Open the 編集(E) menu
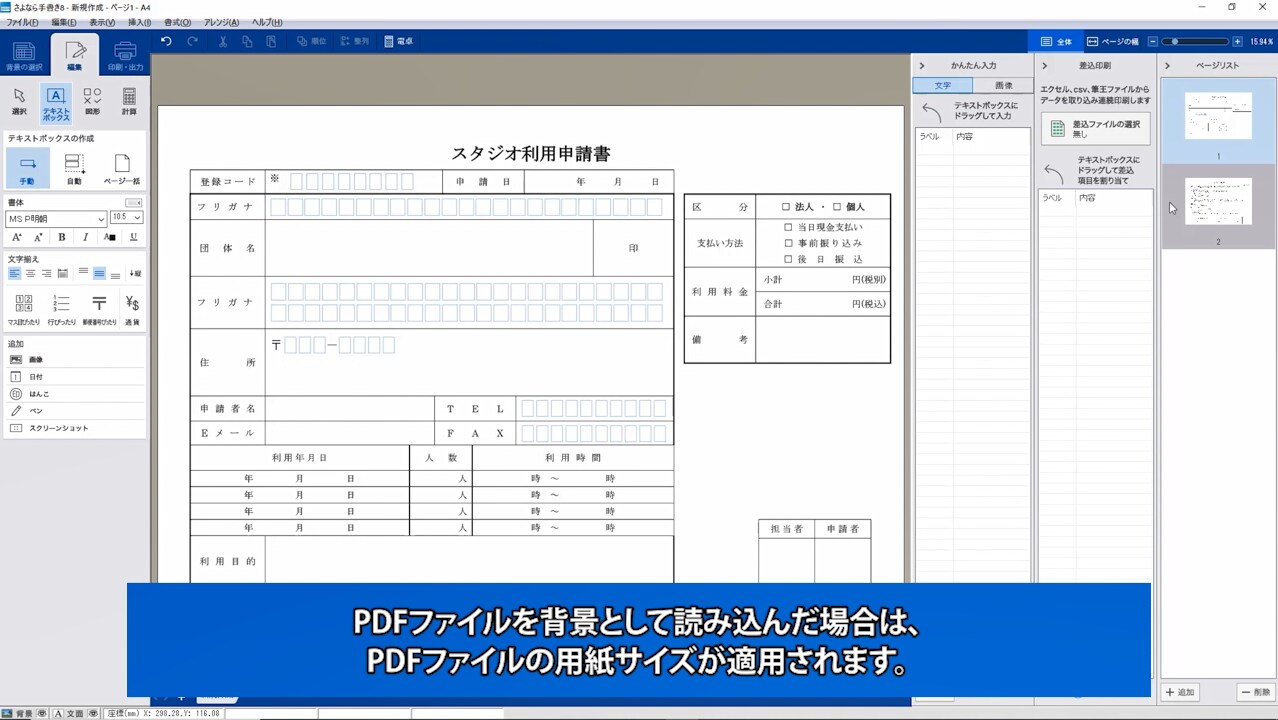This screenshot has width=1278, height=720. coord(63,22)
